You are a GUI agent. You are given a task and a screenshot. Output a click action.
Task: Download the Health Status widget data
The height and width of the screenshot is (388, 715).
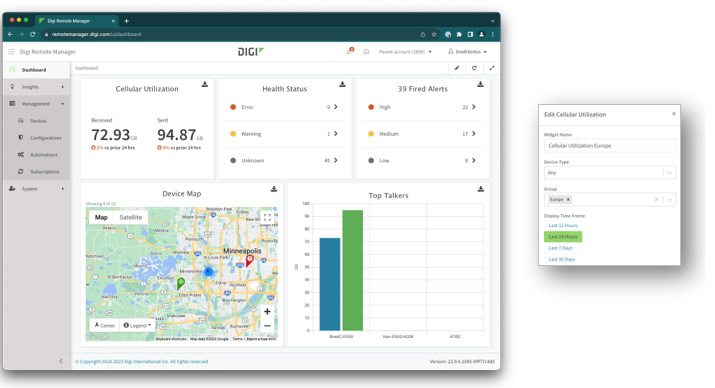tap(342, 84)
